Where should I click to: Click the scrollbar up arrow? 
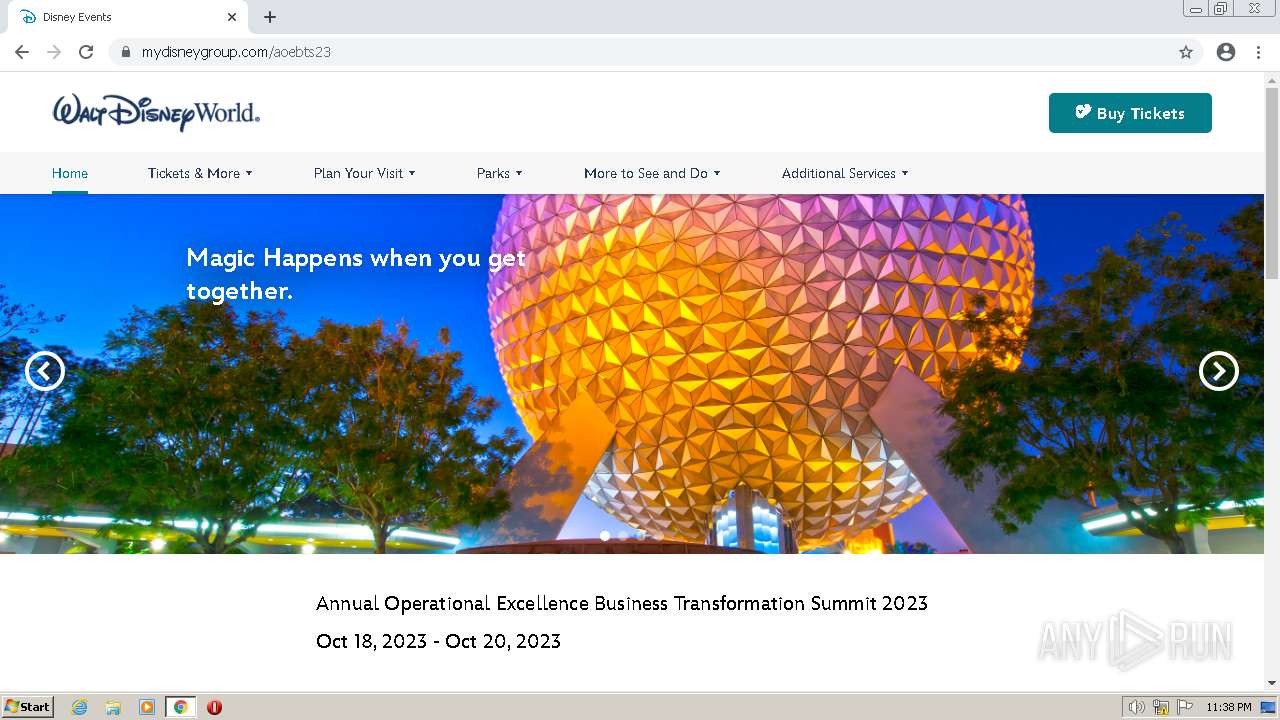pyautogui.click(x=1272, y=79)
